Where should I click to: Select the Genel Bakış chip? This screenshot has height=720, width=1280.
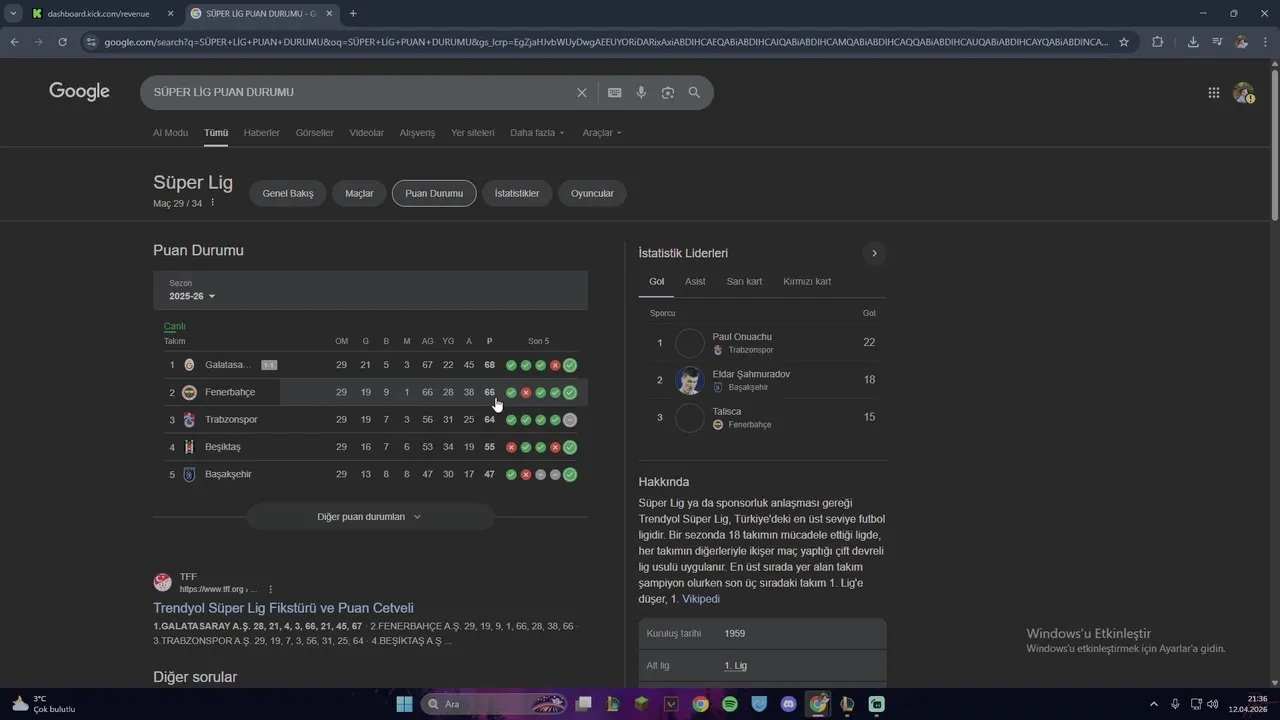pos(288,193)
